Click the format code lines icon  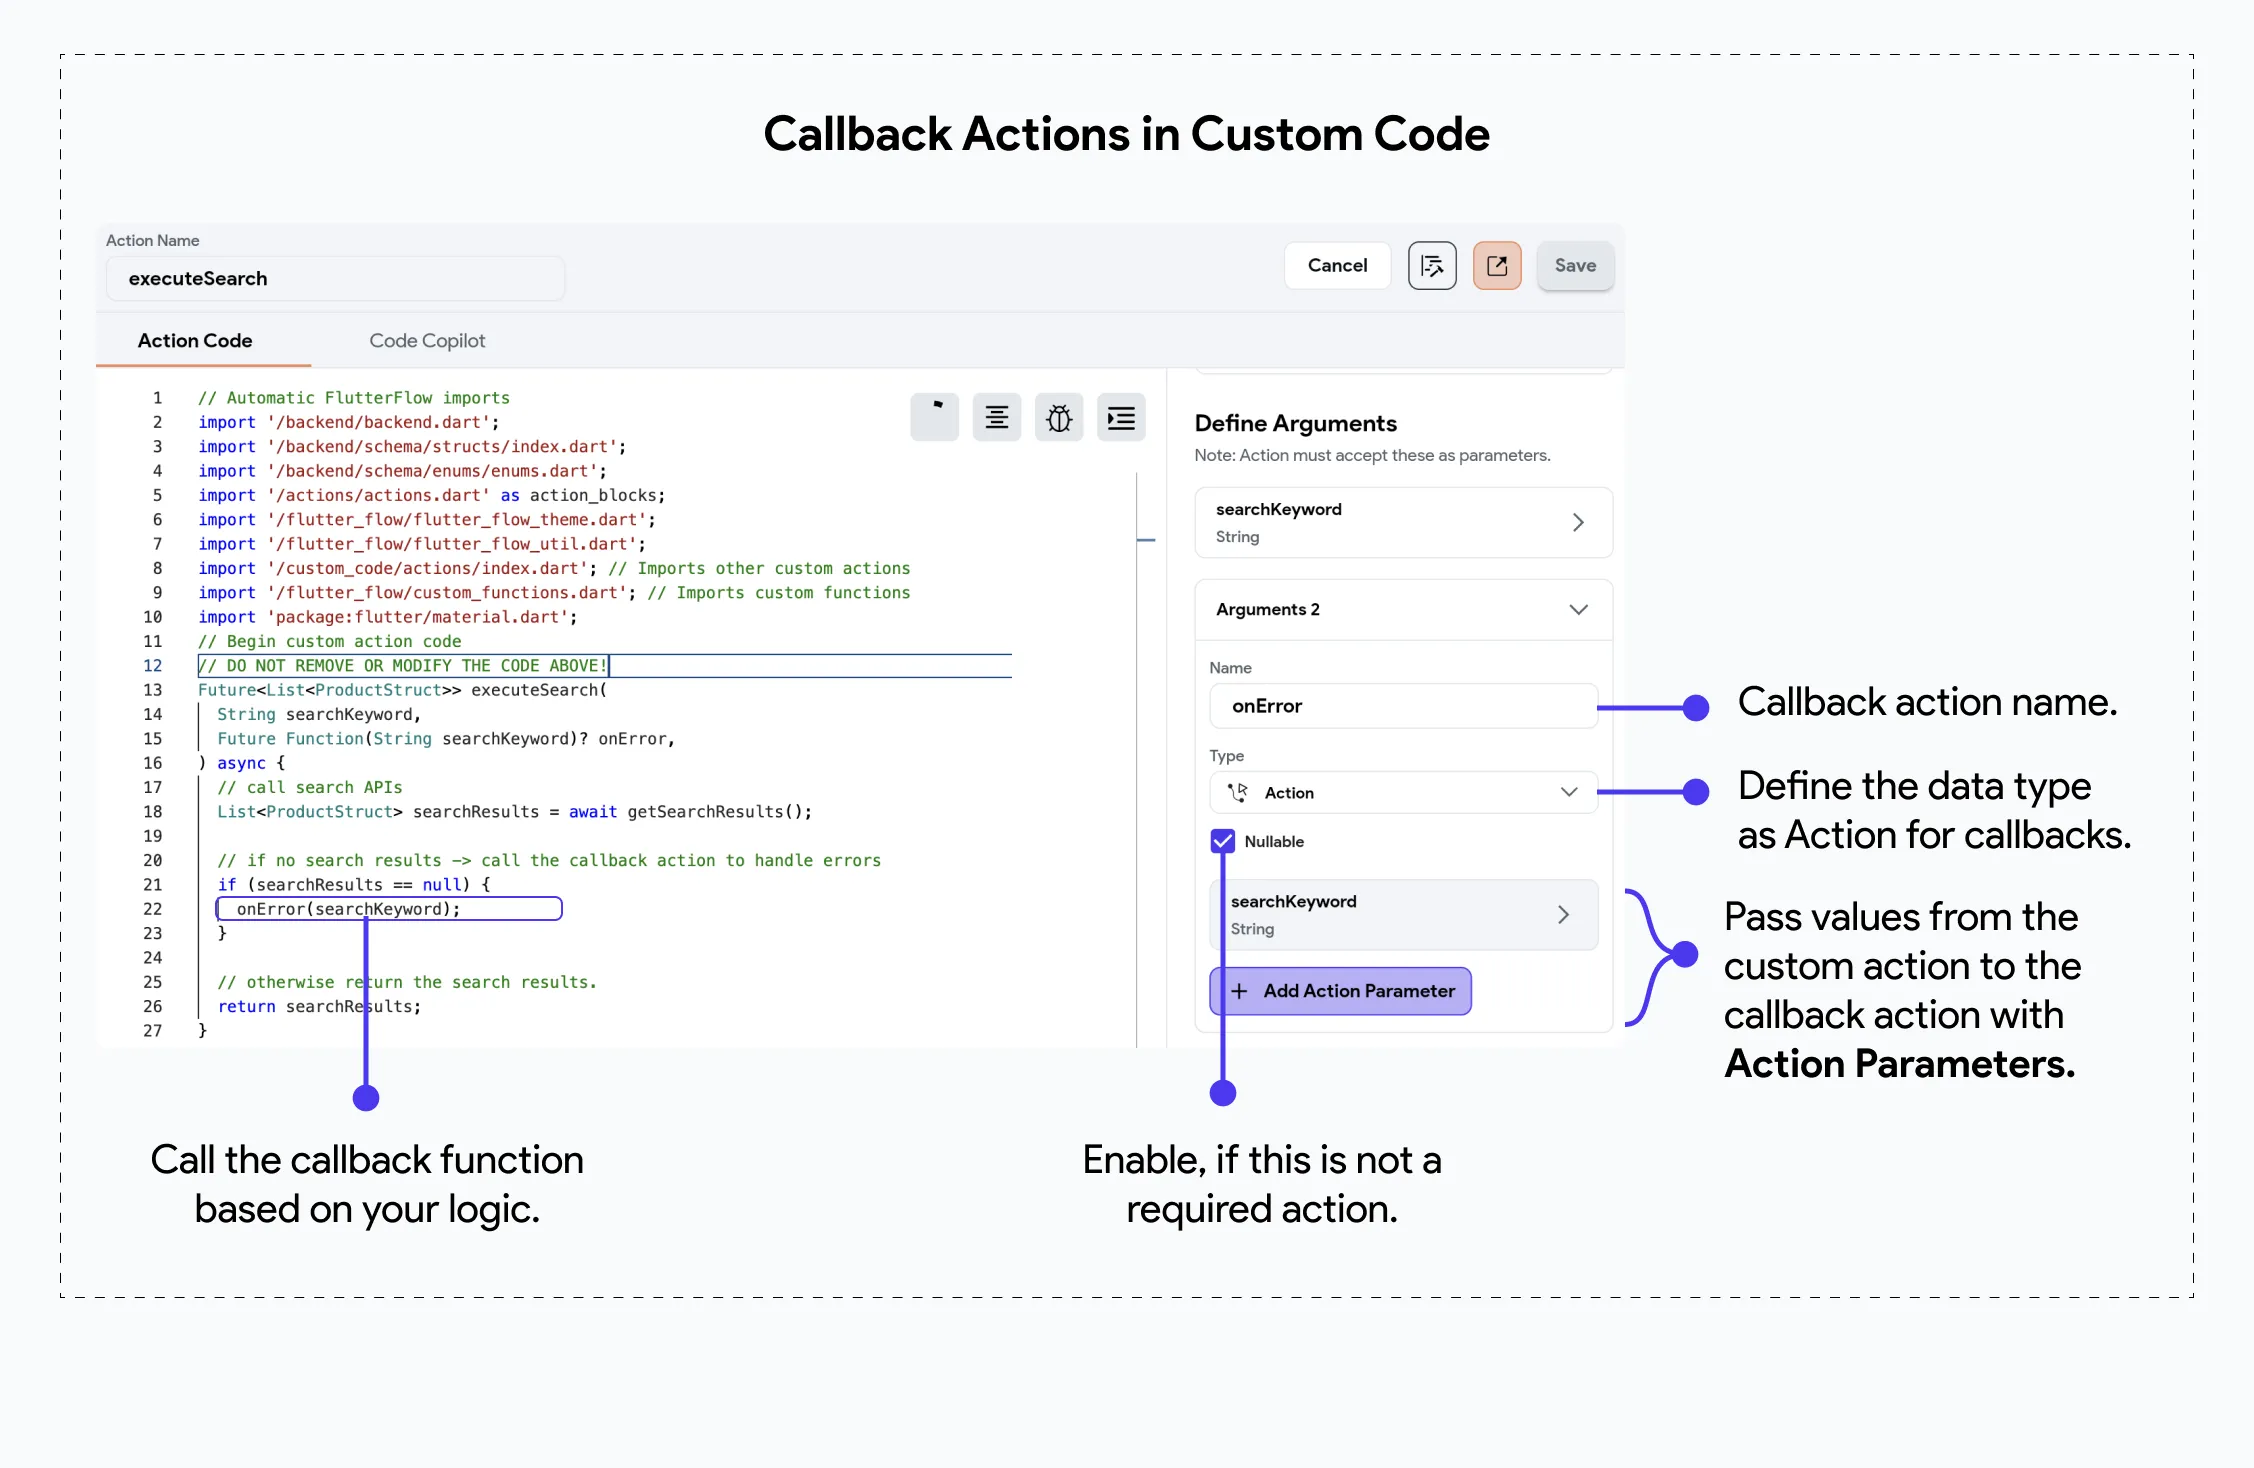point(996,417)
